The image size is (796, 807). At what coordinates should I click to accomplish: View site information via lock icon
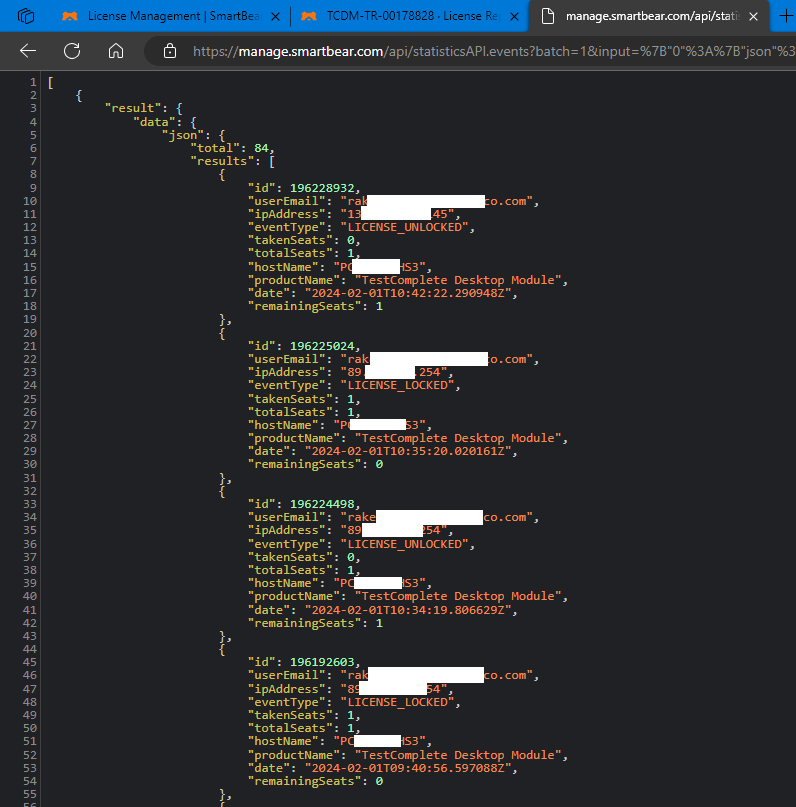point(170,51)
